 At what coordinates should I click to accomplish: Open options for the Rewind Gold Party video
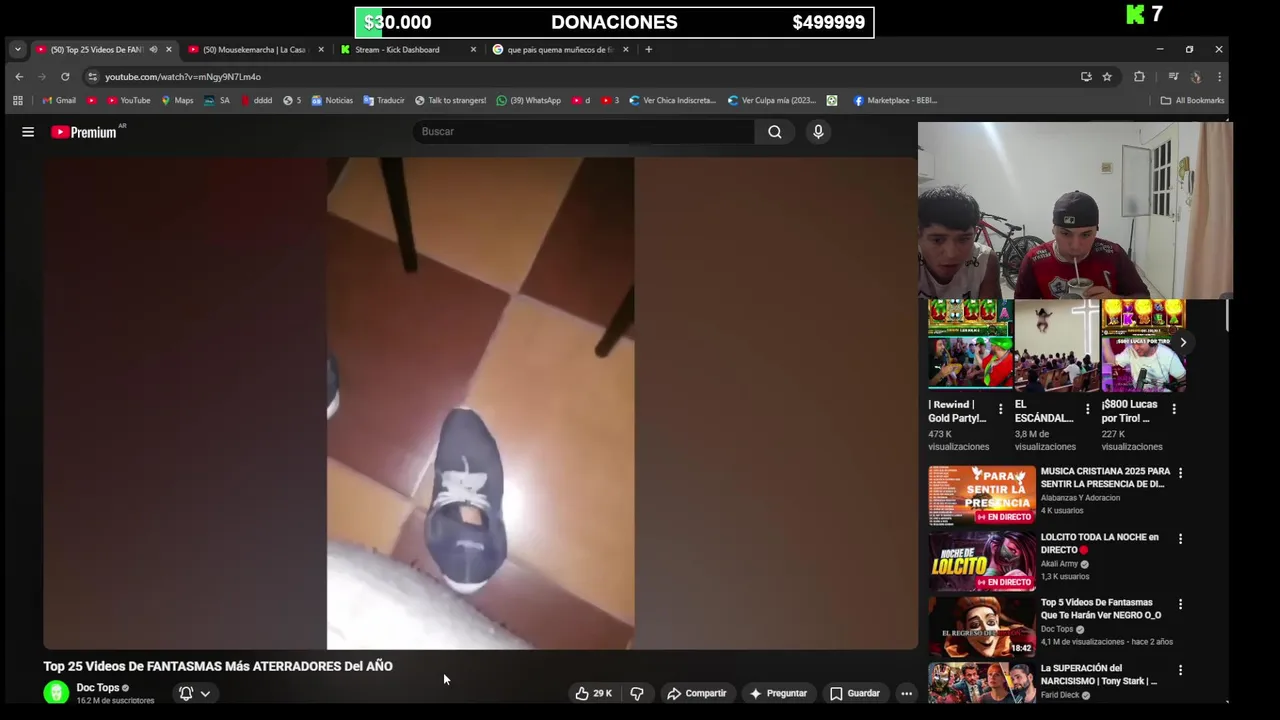[x=1000, y=409]
